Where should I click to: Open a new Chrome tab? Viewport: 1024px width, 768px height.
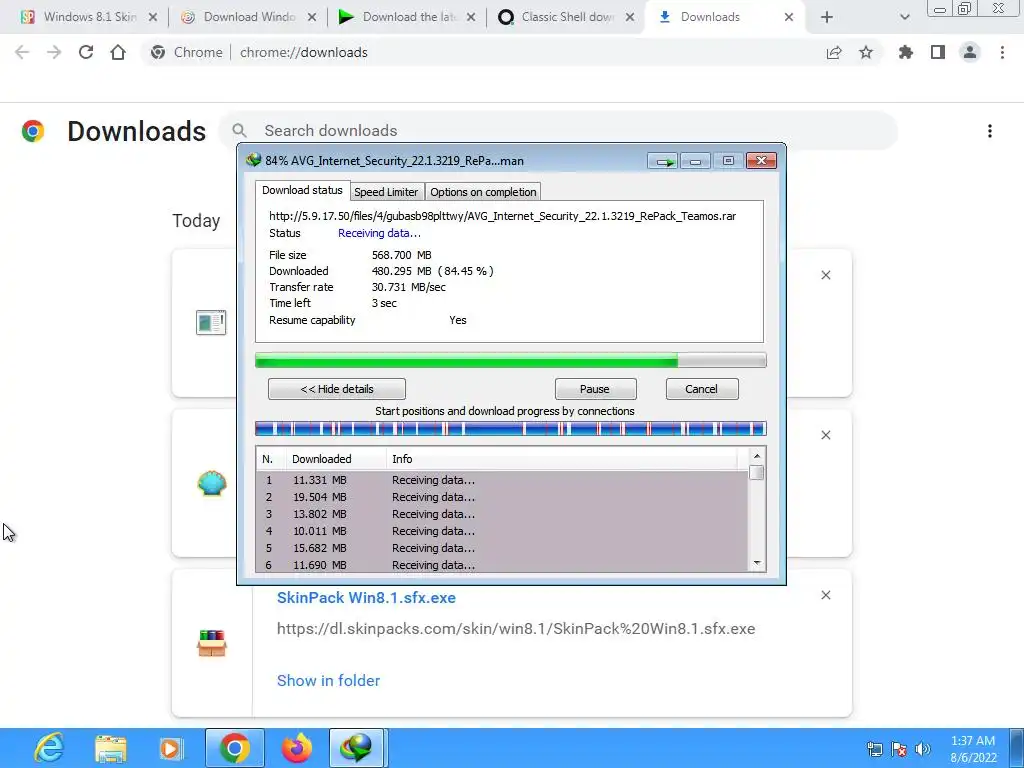(x=827, y=18)
